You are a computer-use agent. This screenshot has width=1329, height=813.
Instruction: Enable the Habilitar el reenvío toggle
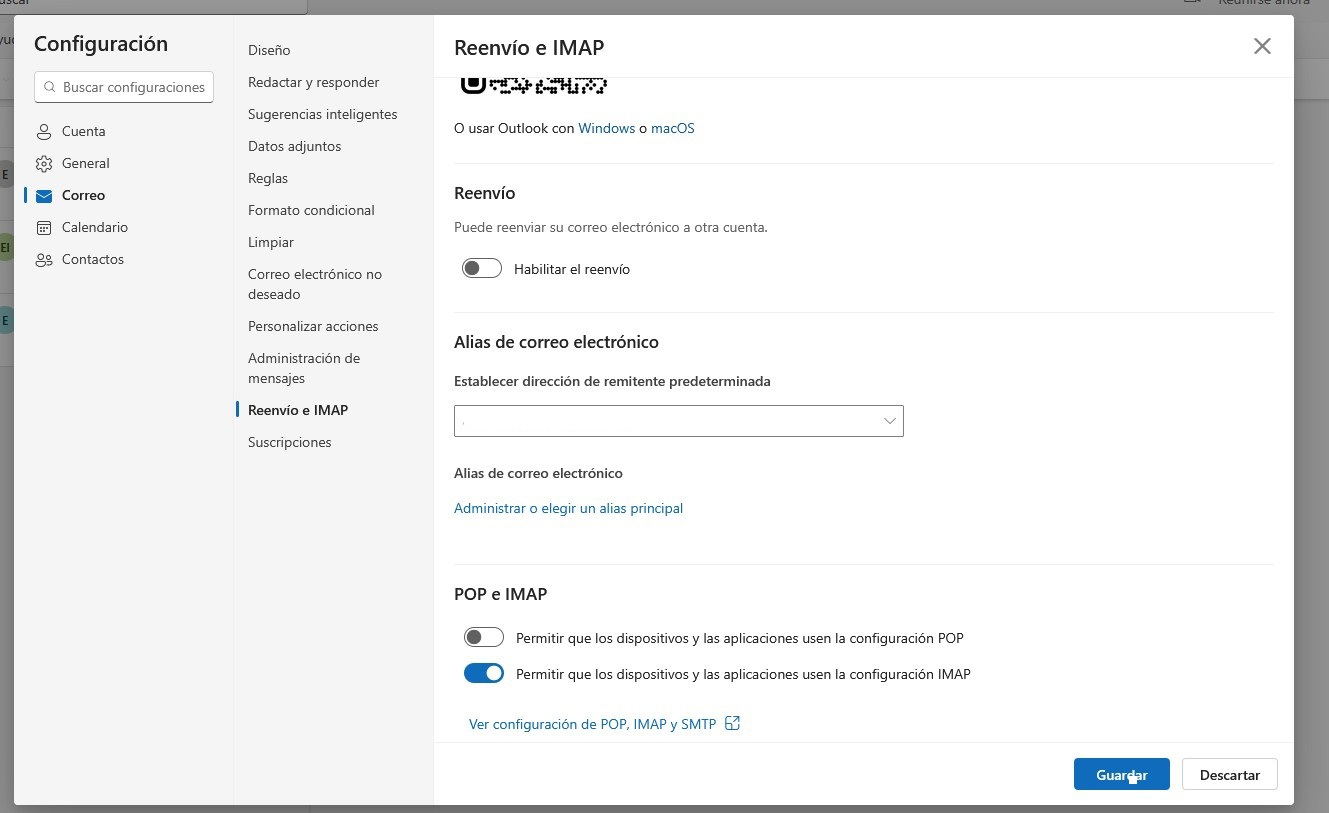(482, 269)
